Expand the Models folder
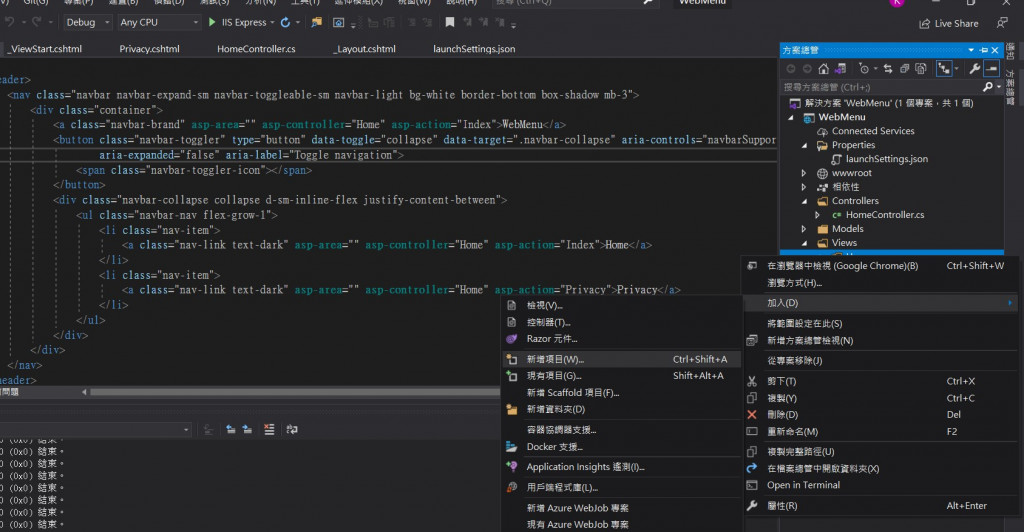Image resolution: width=1024 pixels, height=532 pixels. (804, 228)
